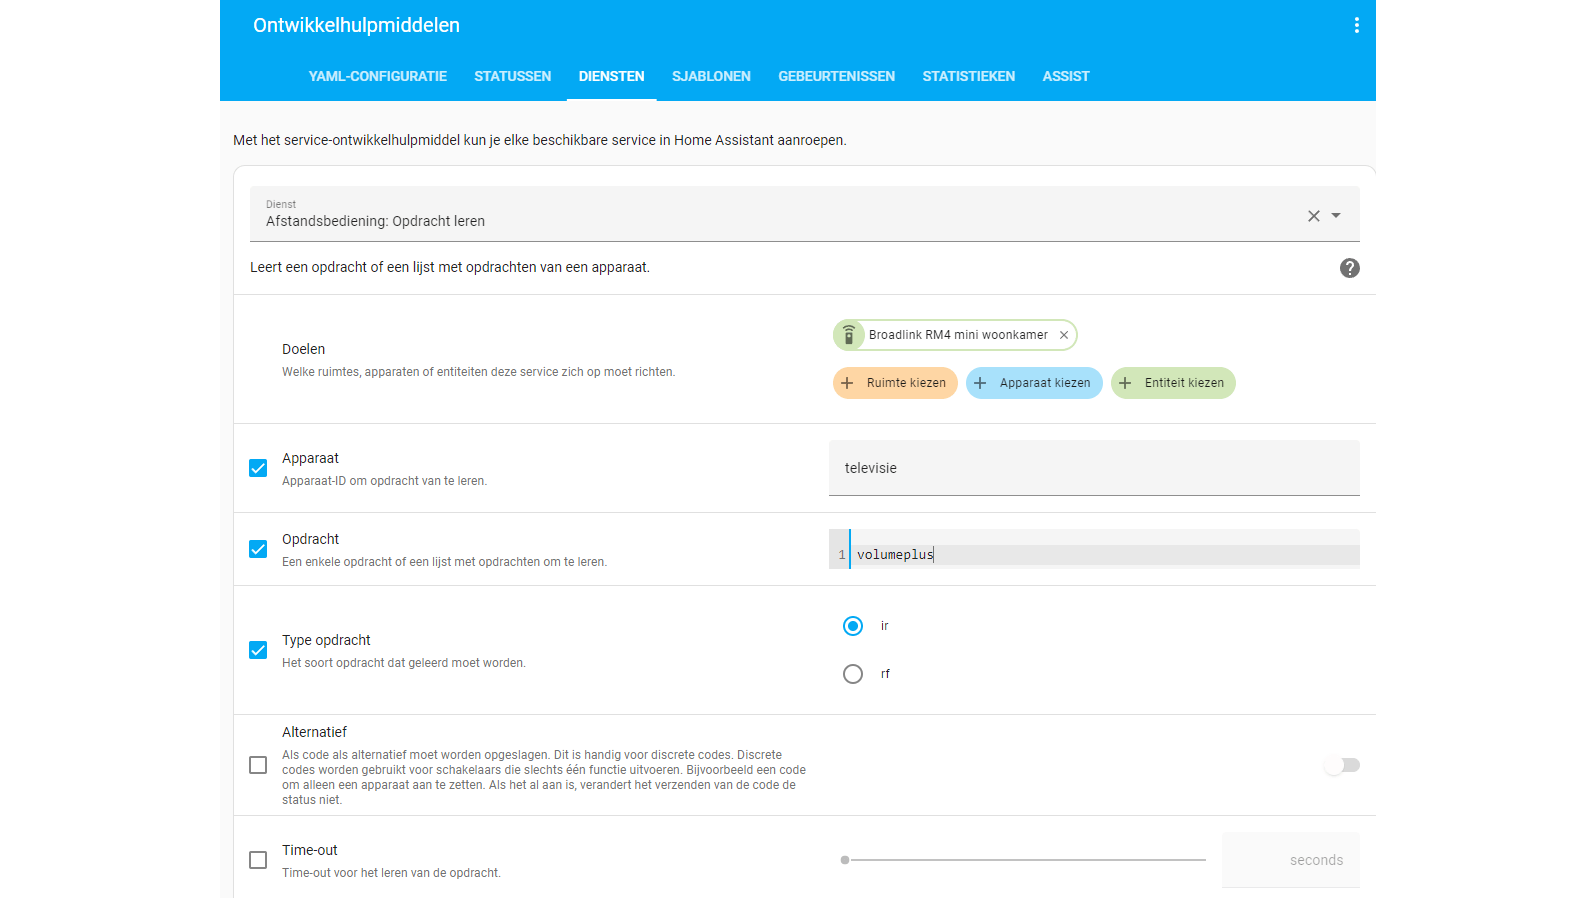Click Apparaat kiezen button
The width and height of the screenshot is (1596, 898).
[1034, 383]
